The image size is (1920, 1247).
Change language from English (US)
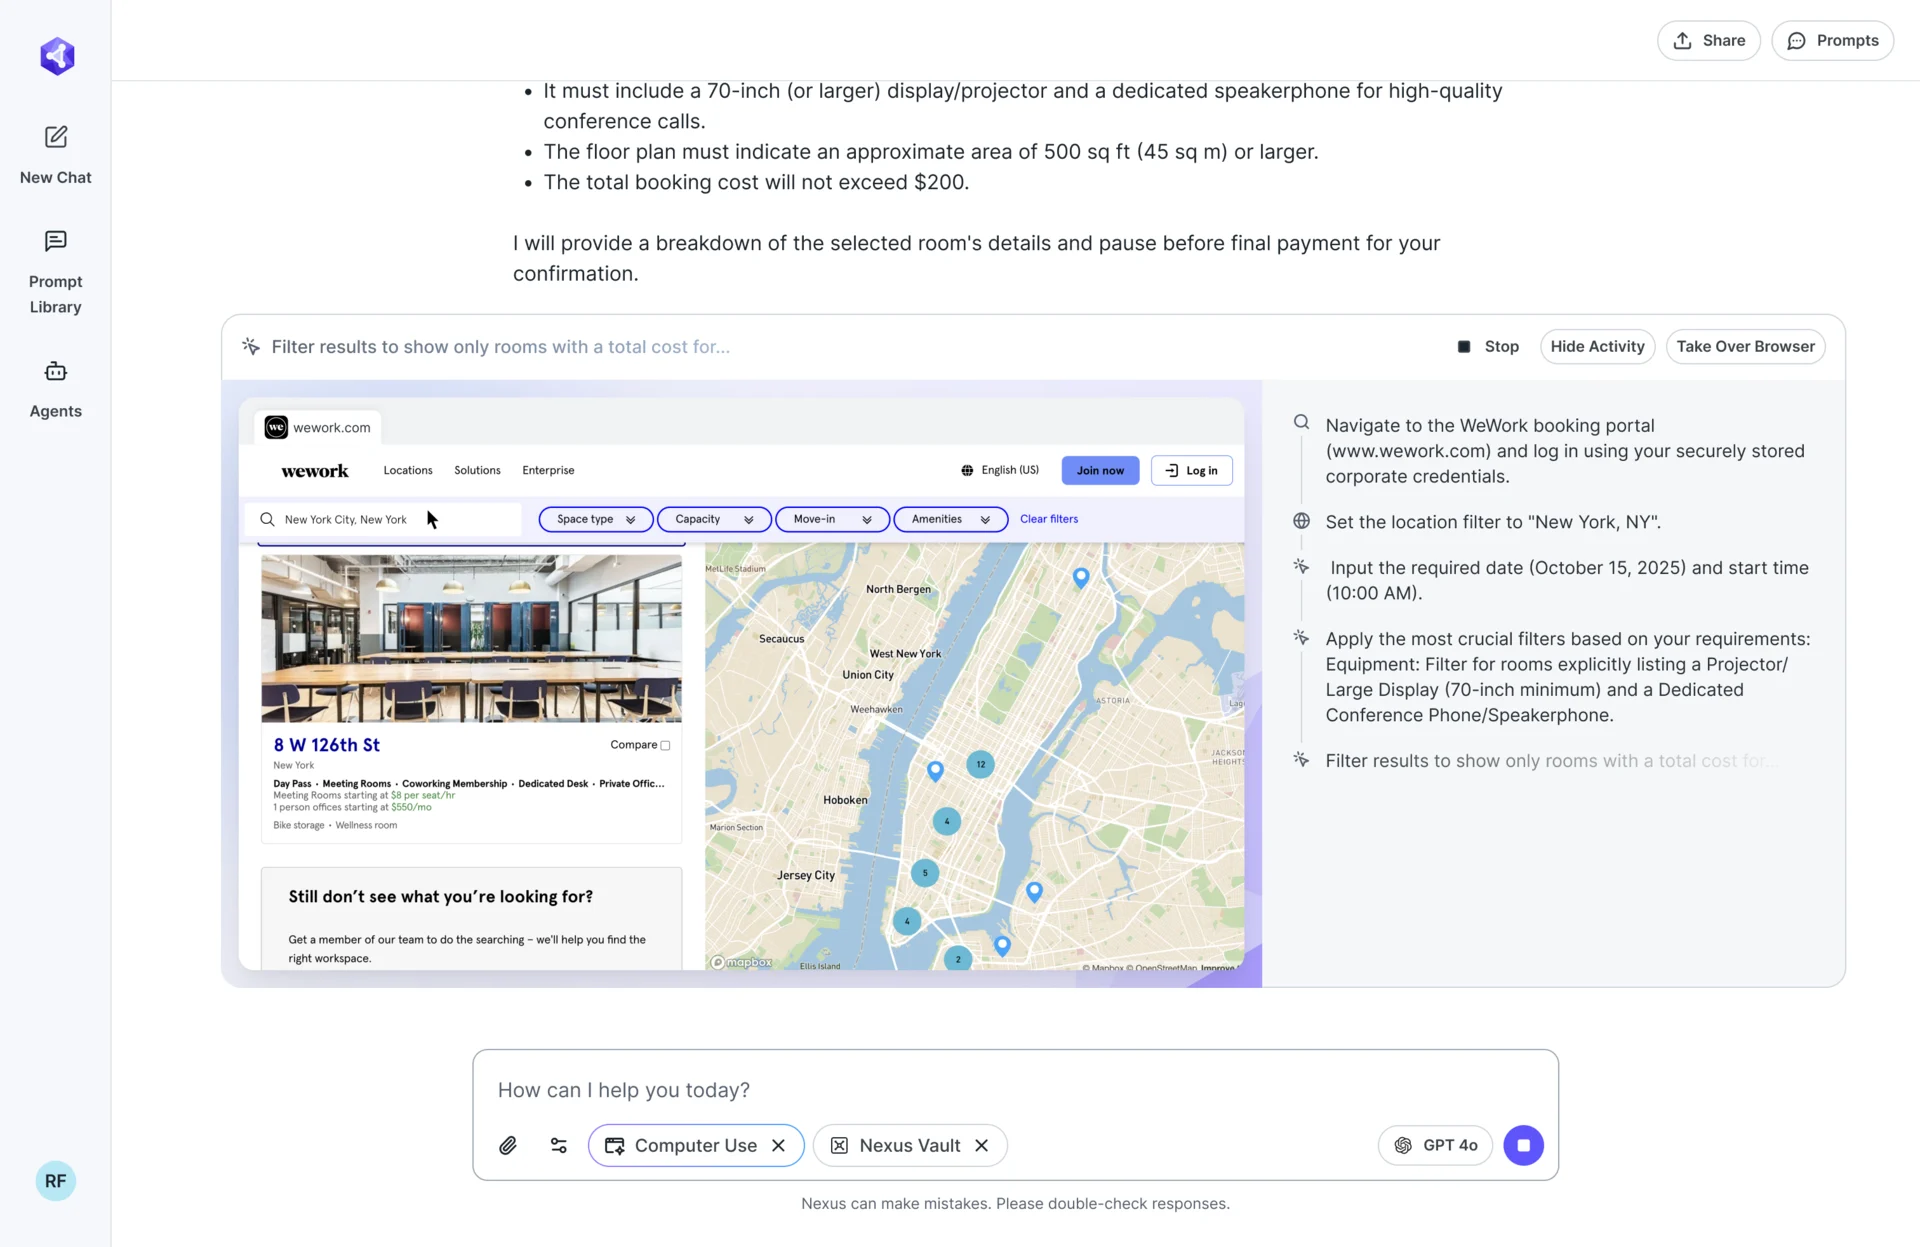point(1000,470)
